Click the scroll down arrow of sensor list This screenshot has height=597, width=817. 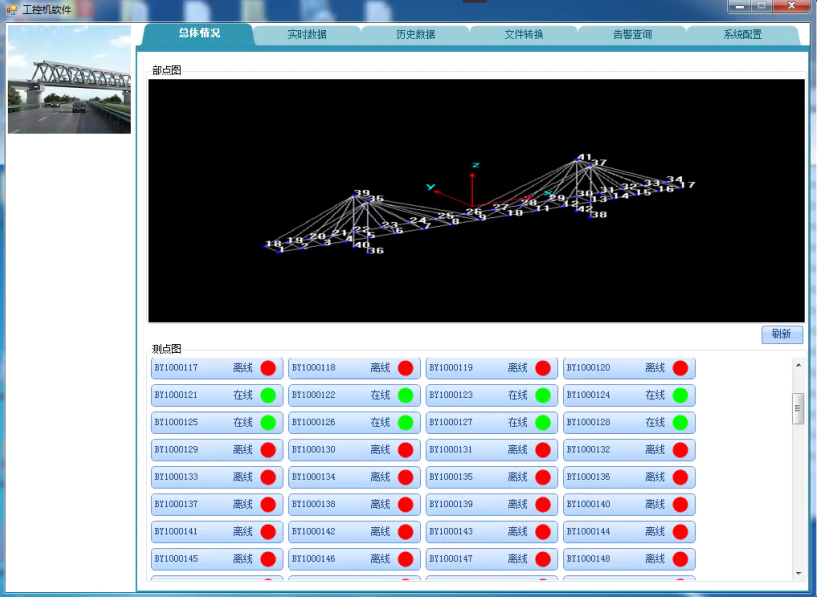[798, 573]
